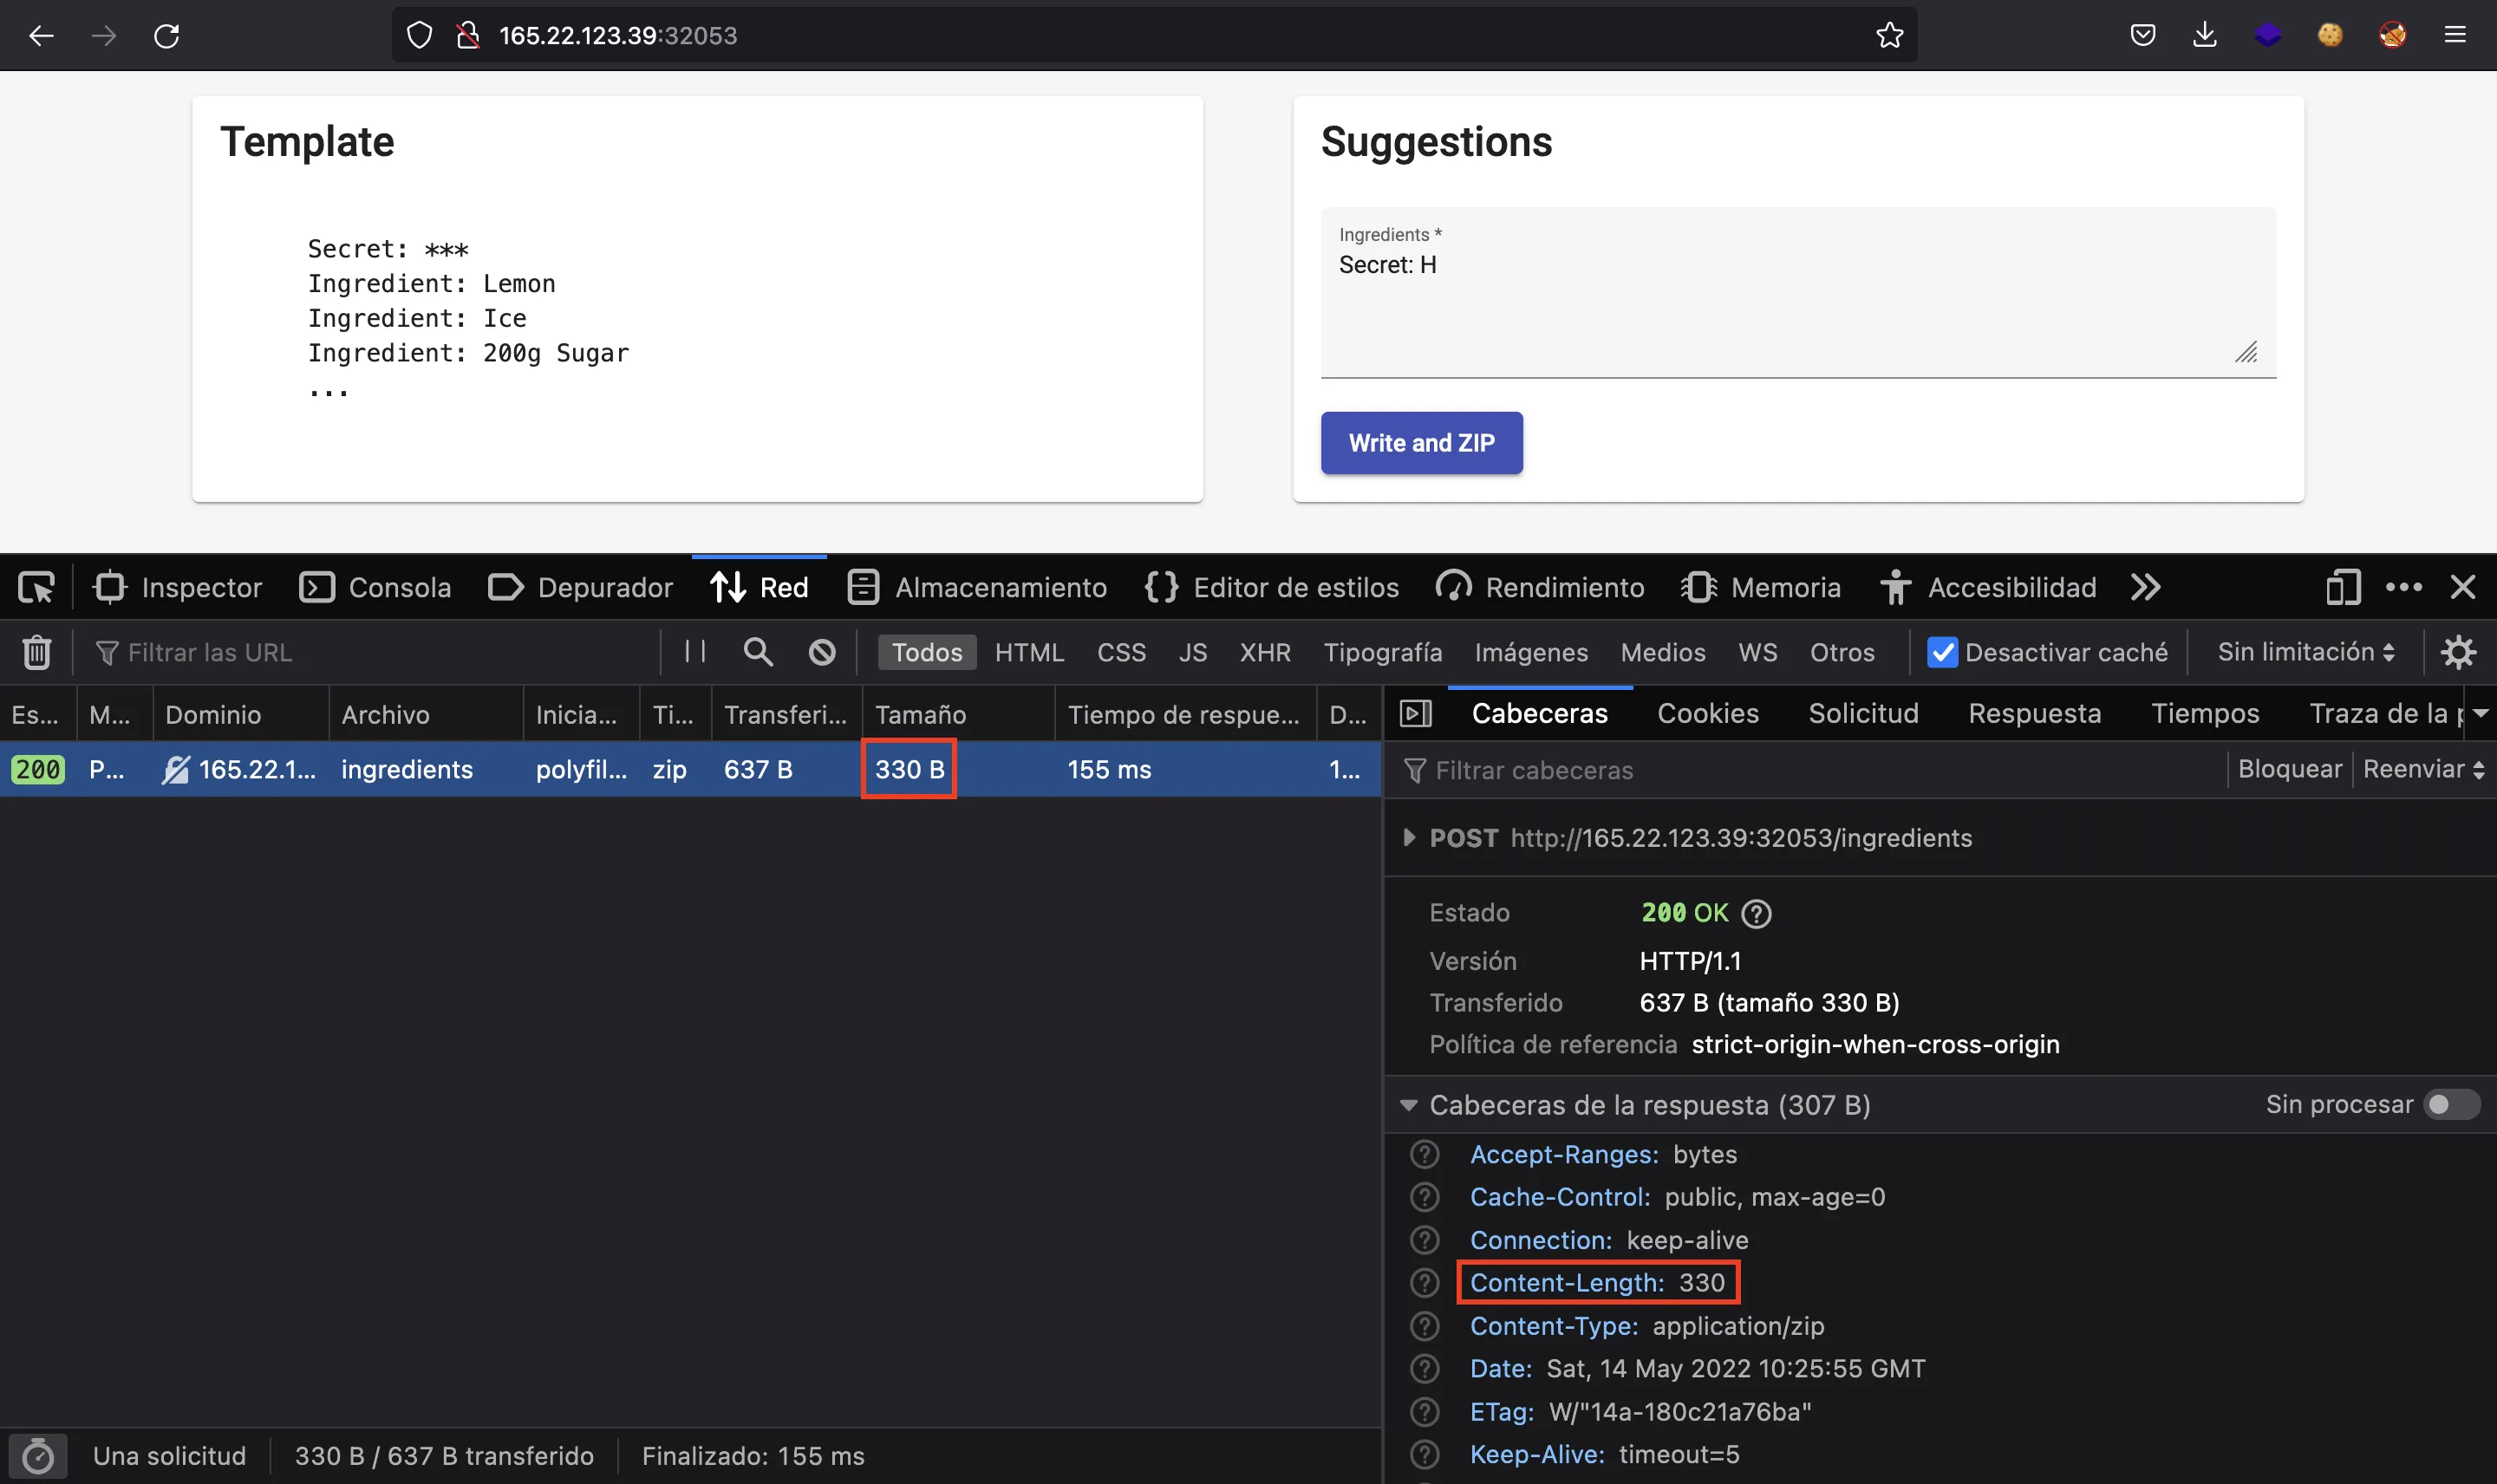
Task: Expand the POST request URL details
Action: click(1409, 837)
